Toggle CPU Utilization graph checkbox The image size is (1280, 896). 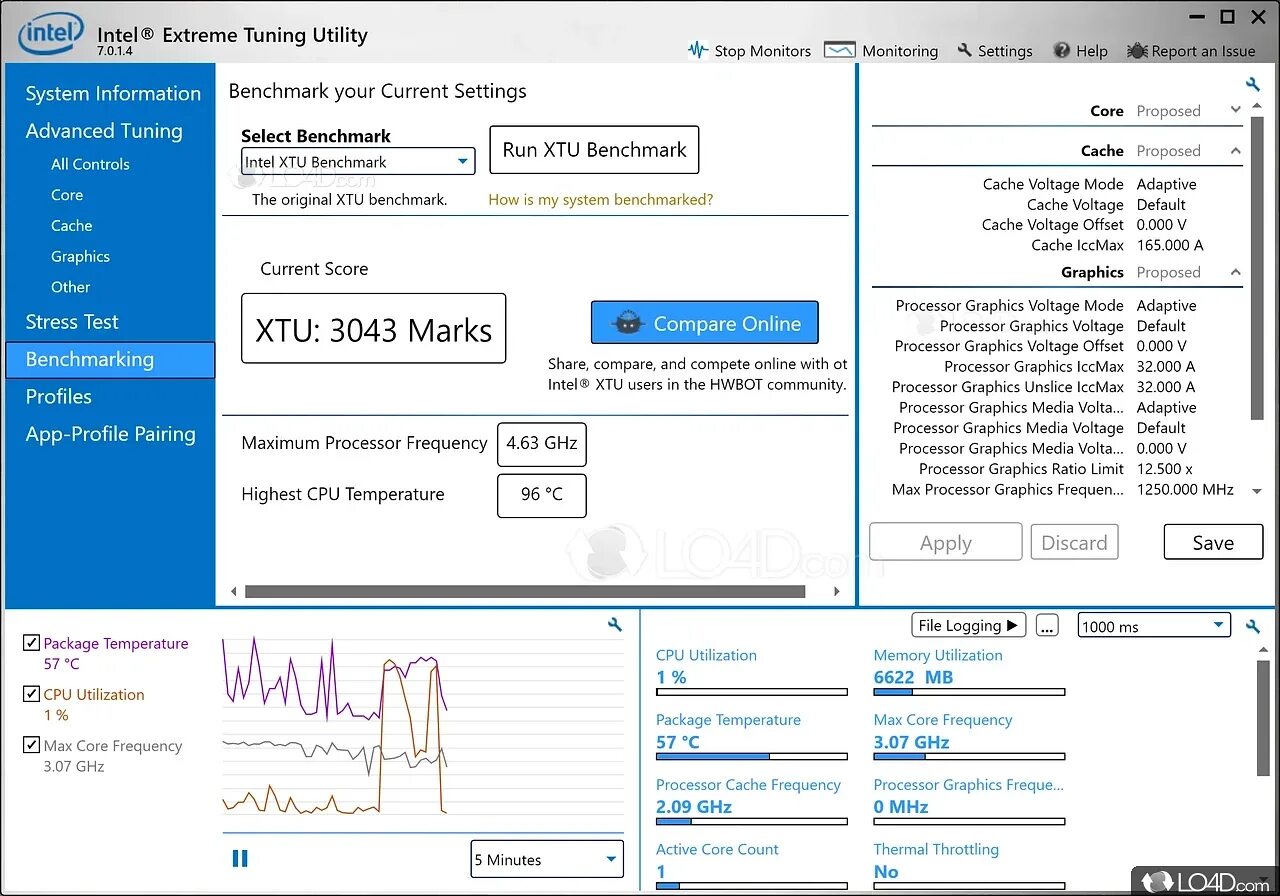[31, 694]
